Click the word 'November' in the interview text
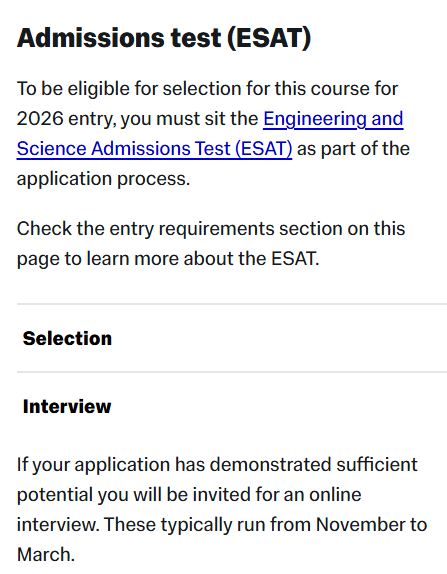 [360, 525]
